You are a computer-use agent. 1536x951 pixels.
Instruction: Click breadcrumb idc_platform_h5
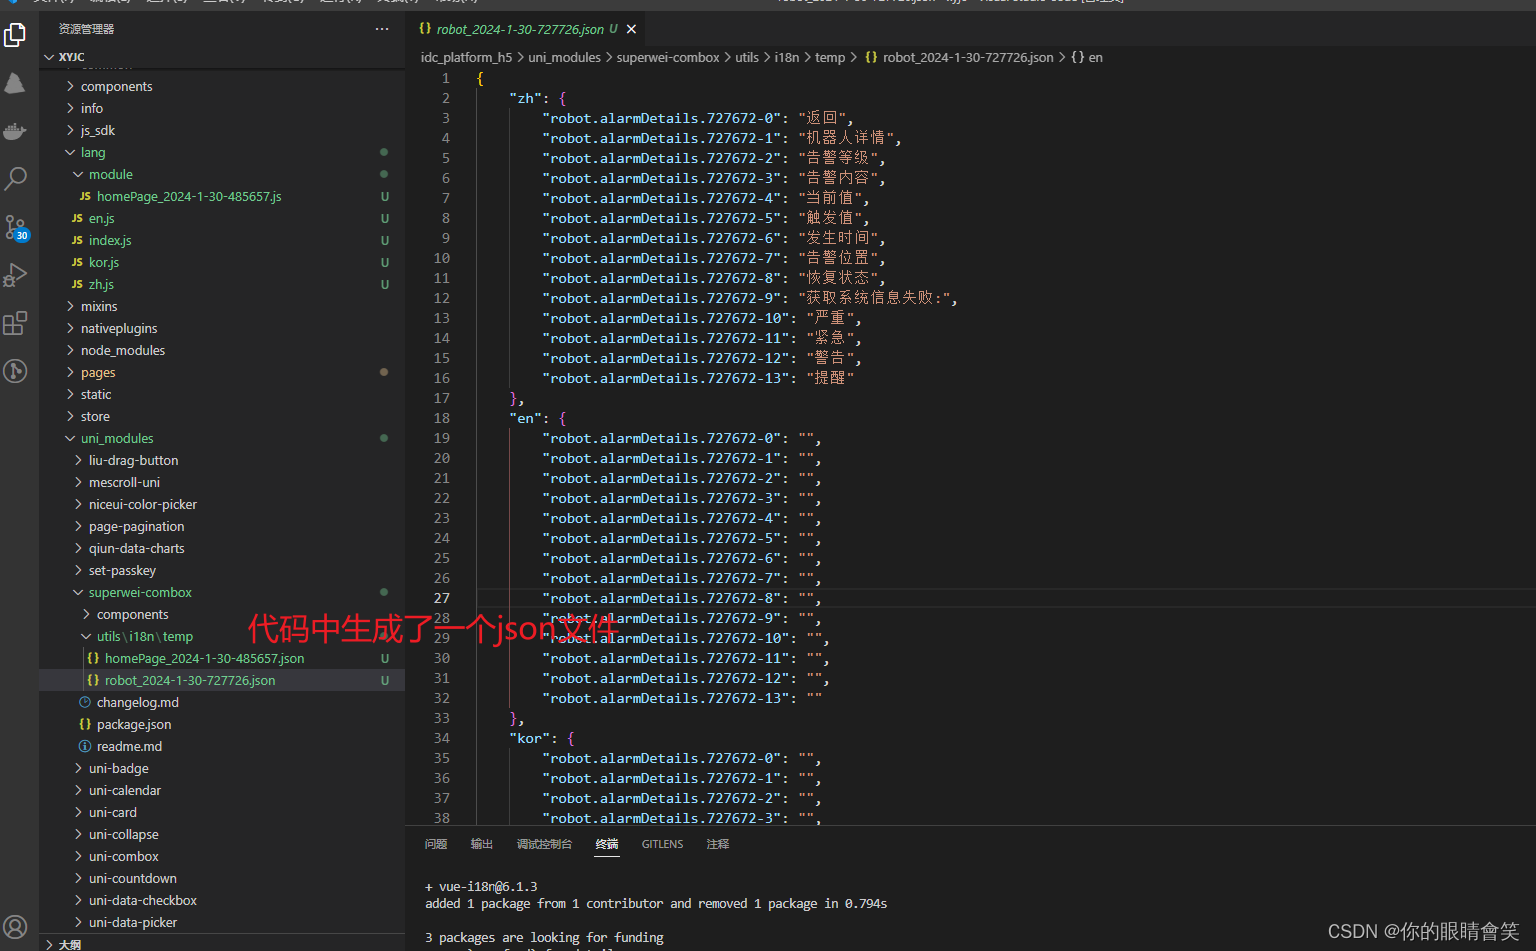point(466,57)
